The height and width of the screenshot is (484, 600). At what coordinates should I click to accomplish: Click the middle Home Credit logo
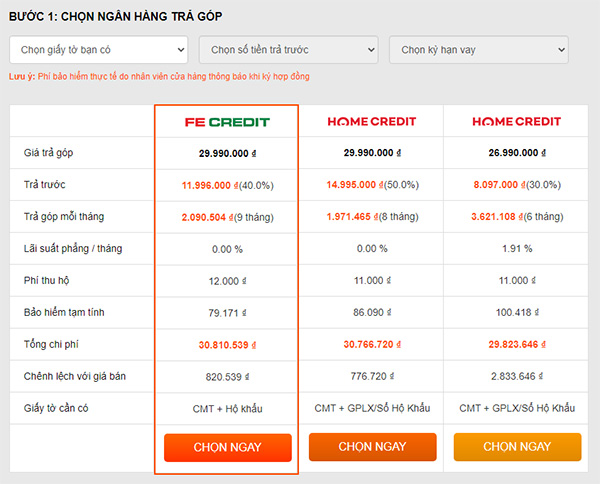click(372, 121)
